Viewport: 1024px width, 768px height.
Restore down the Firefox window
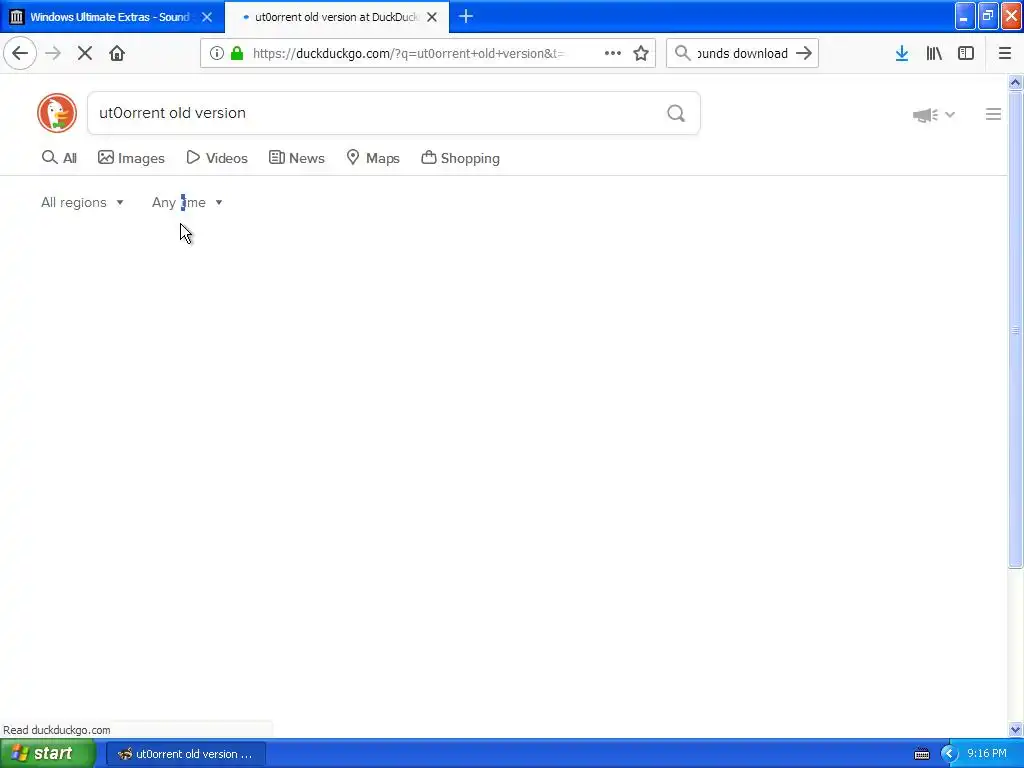click(x=988, y=16)
